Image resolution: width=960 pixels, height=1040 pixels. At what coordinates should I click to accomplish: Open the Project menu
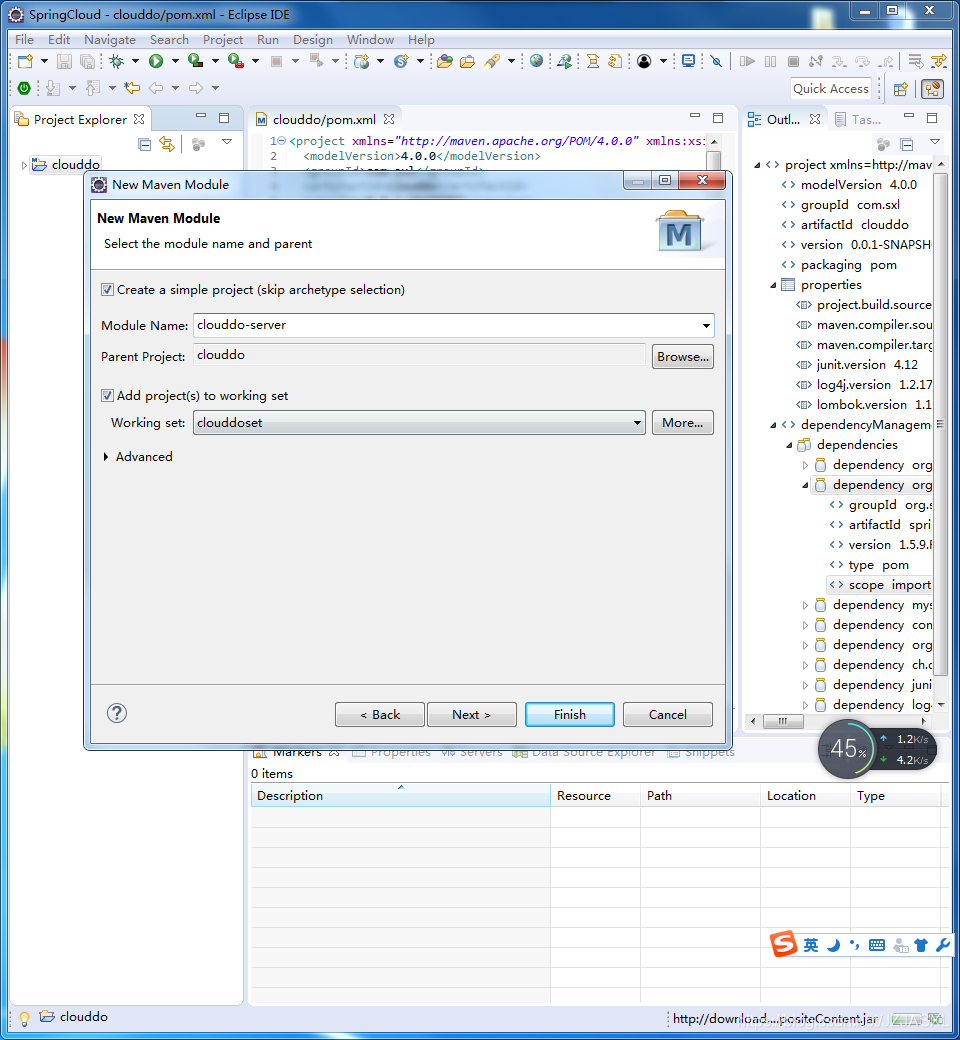[x=223, y=40]
